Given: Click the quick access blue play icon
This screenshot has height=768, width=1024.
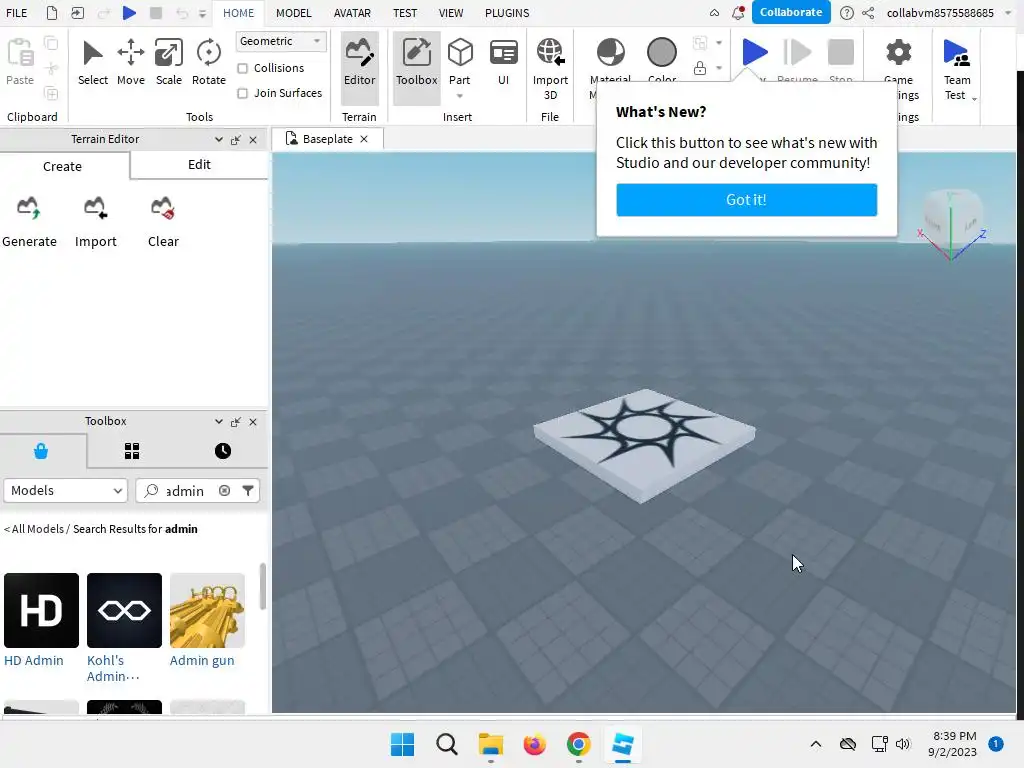Looking at the screenshot, I should tap(129, 13).
